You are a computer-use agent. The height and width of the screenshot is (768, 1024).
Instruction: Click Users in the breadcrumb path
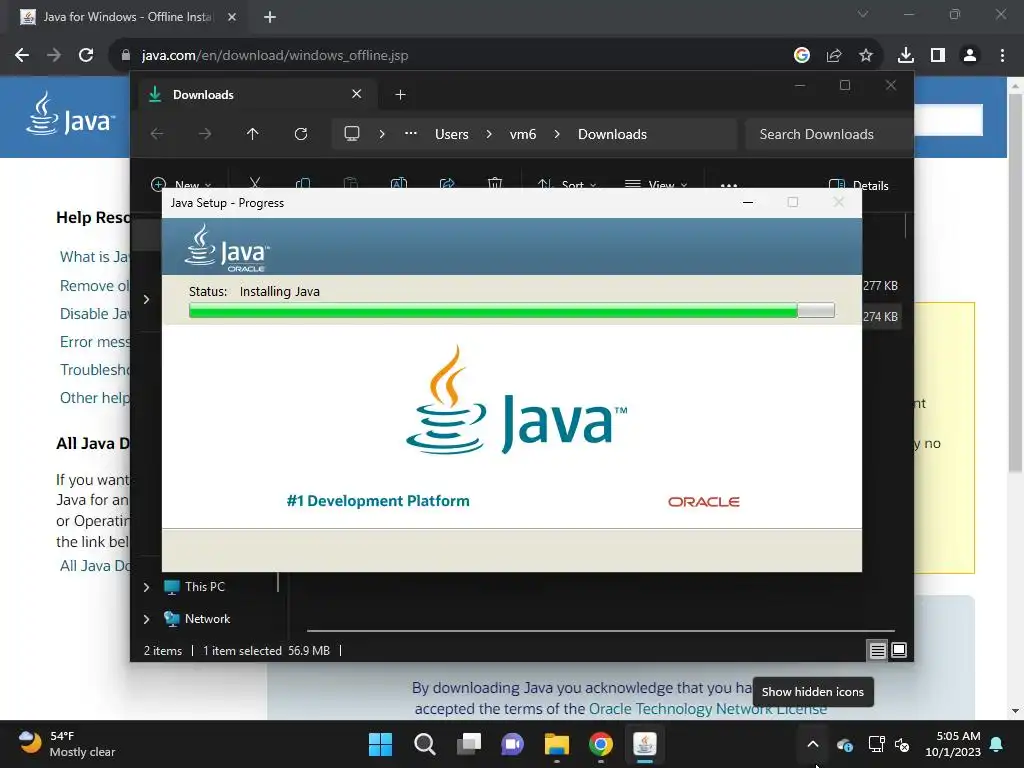point(452,135)
